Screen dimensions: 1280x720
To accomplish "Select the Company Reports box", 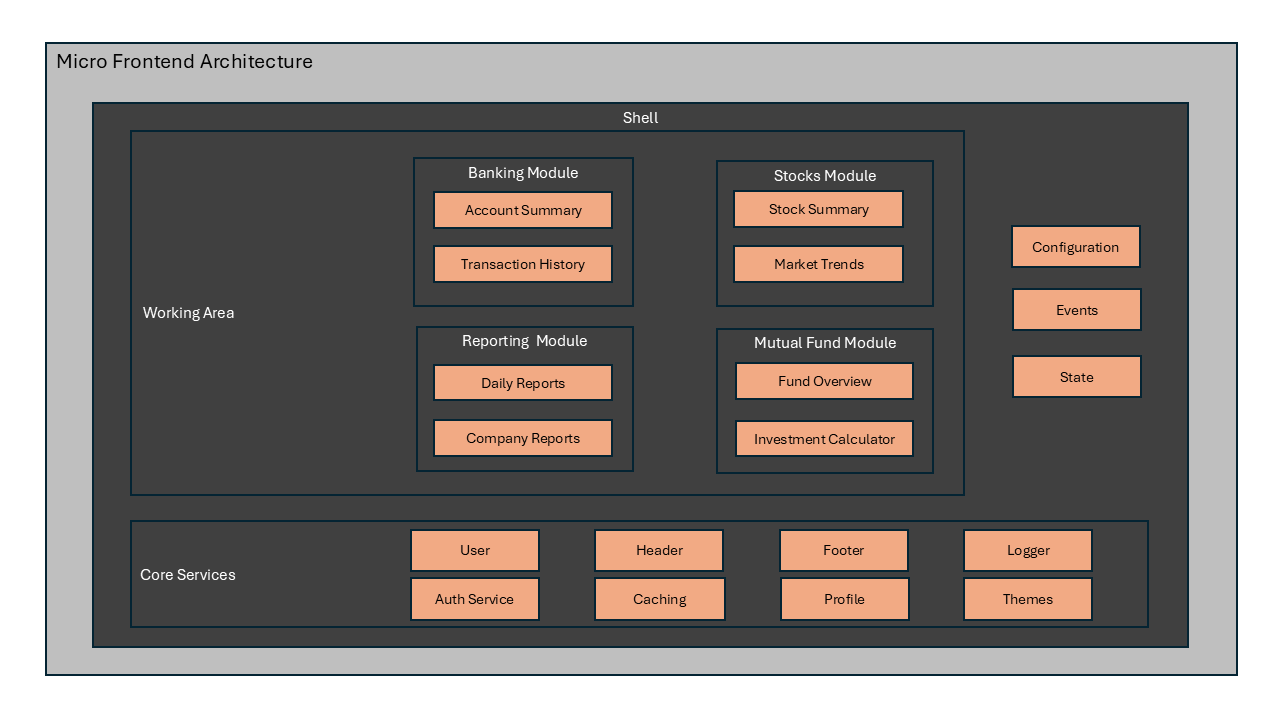I will tap(523, 438).
